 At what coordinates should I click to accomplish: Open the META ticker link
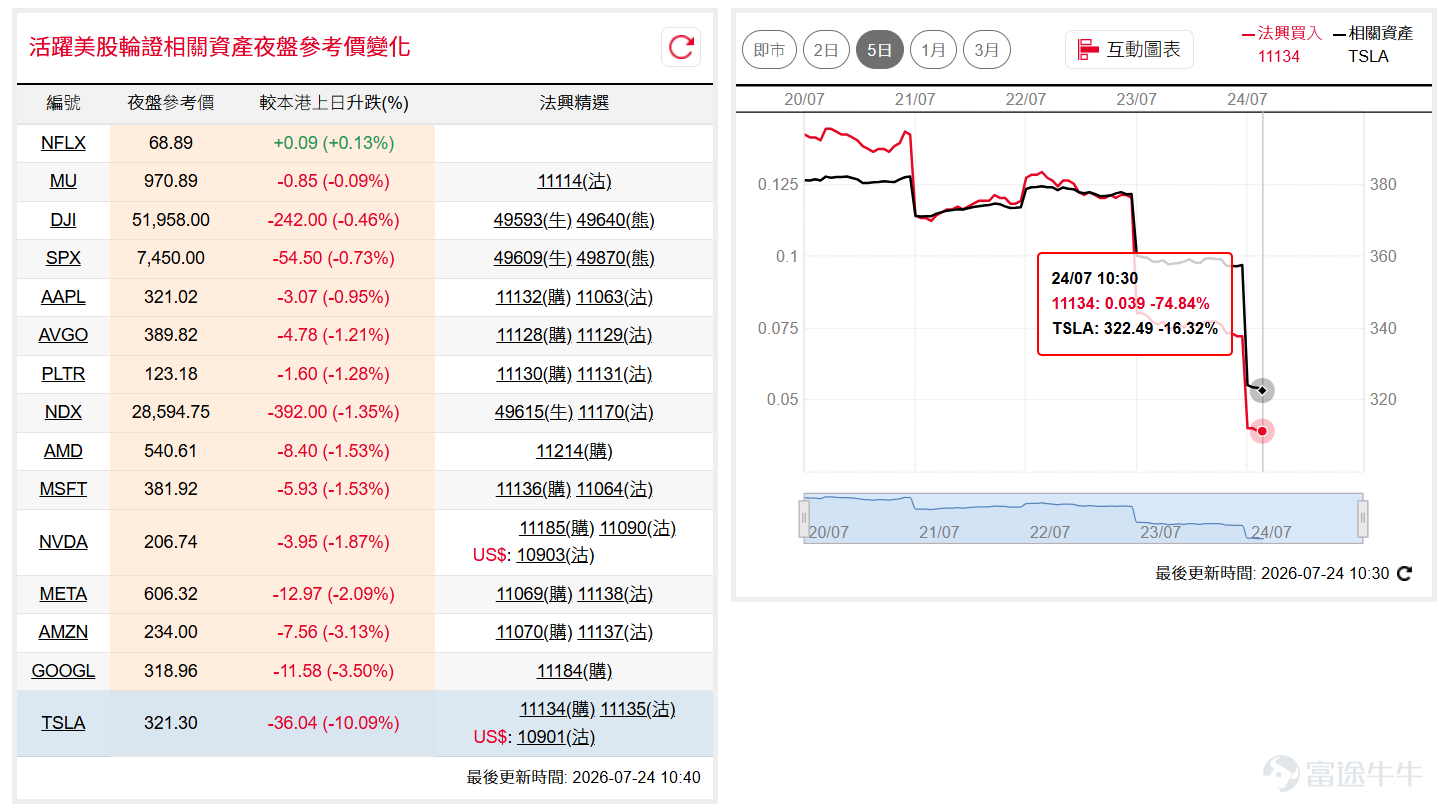click(x=63, y=594)
